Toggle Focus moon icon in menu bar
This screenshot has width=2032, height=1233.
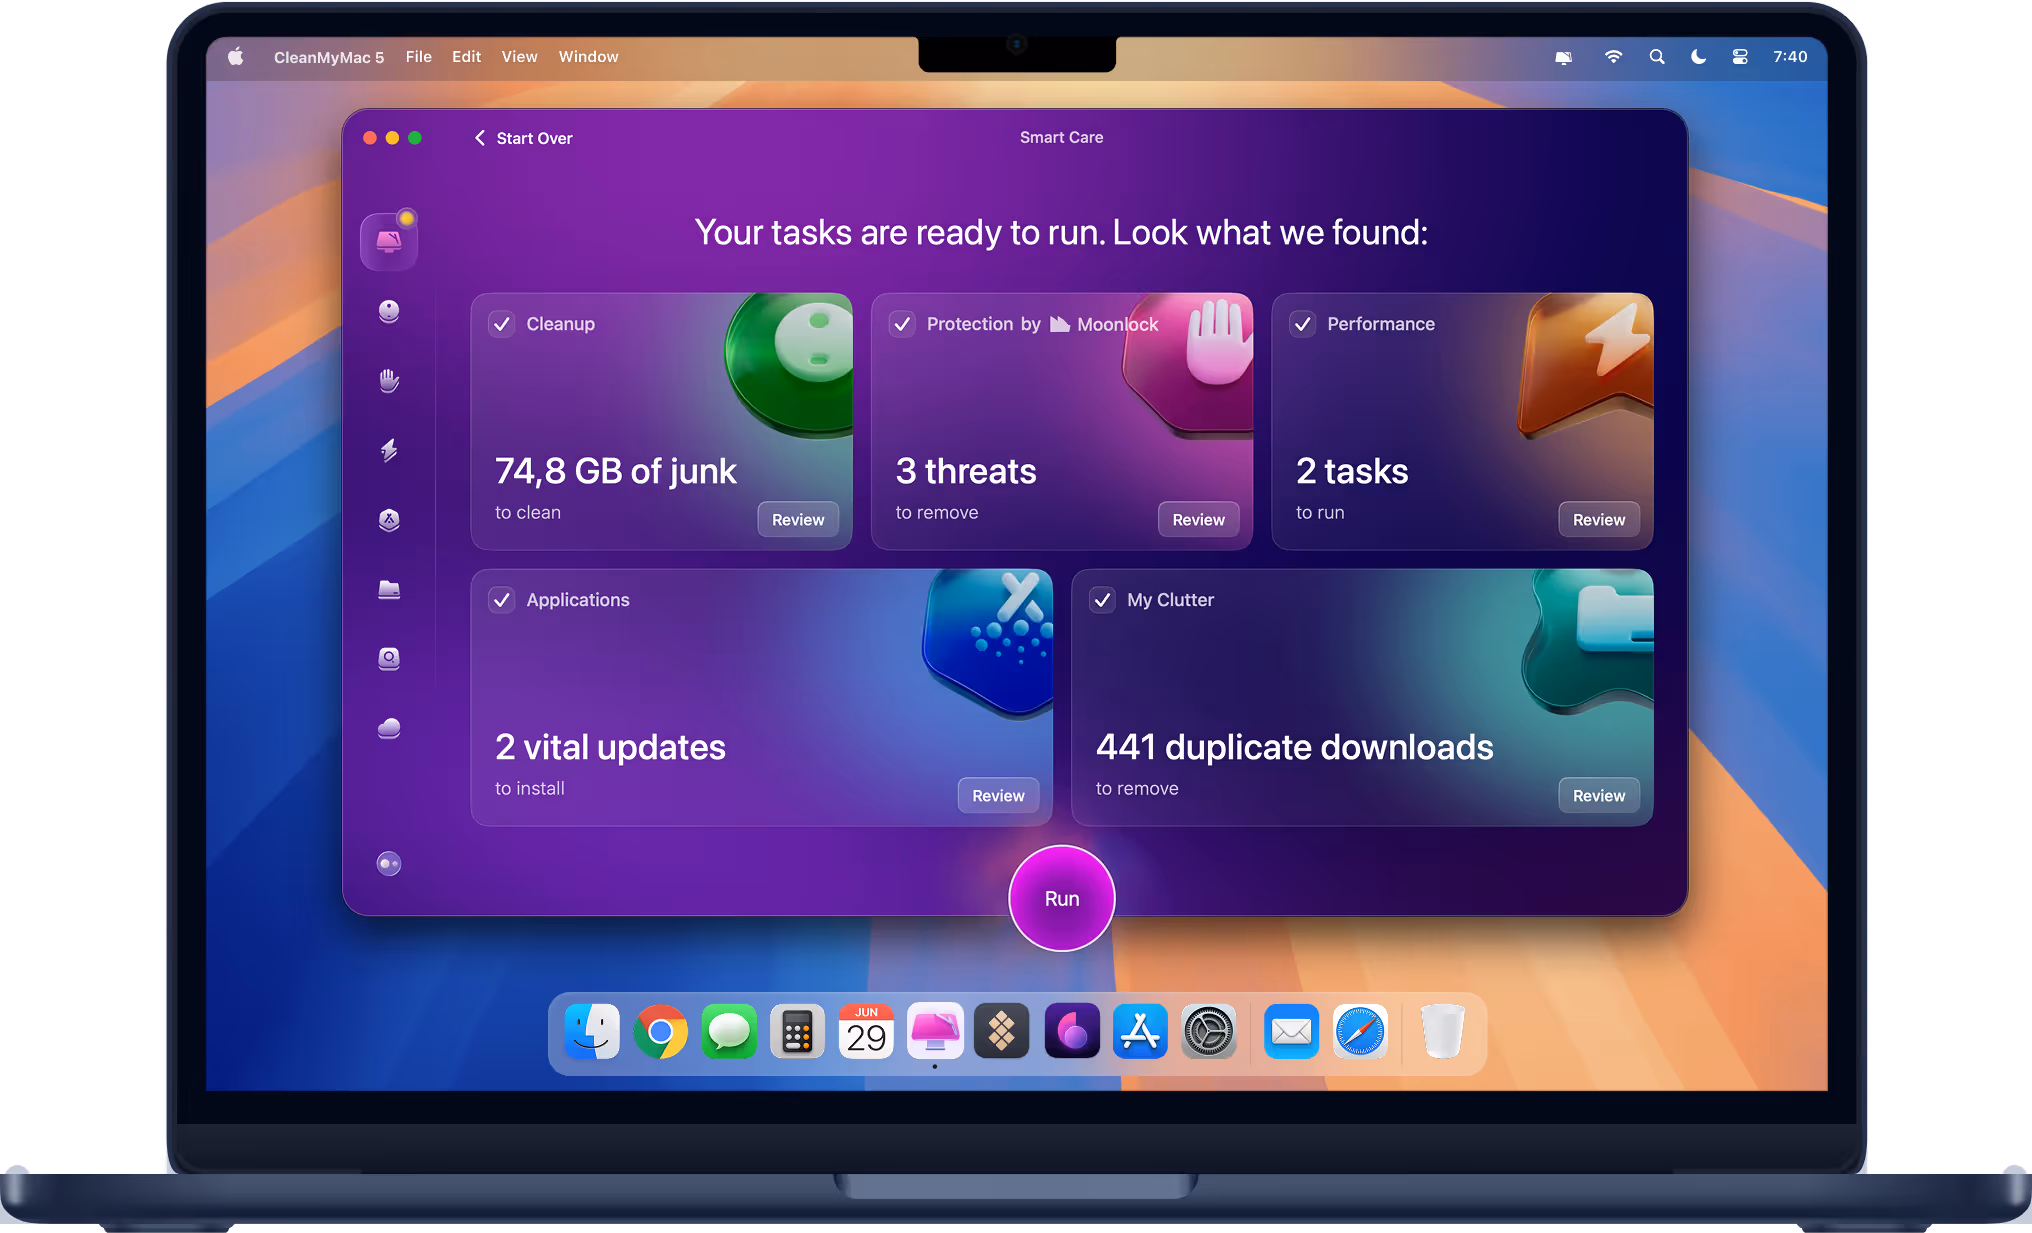[x=1698, y=57]
